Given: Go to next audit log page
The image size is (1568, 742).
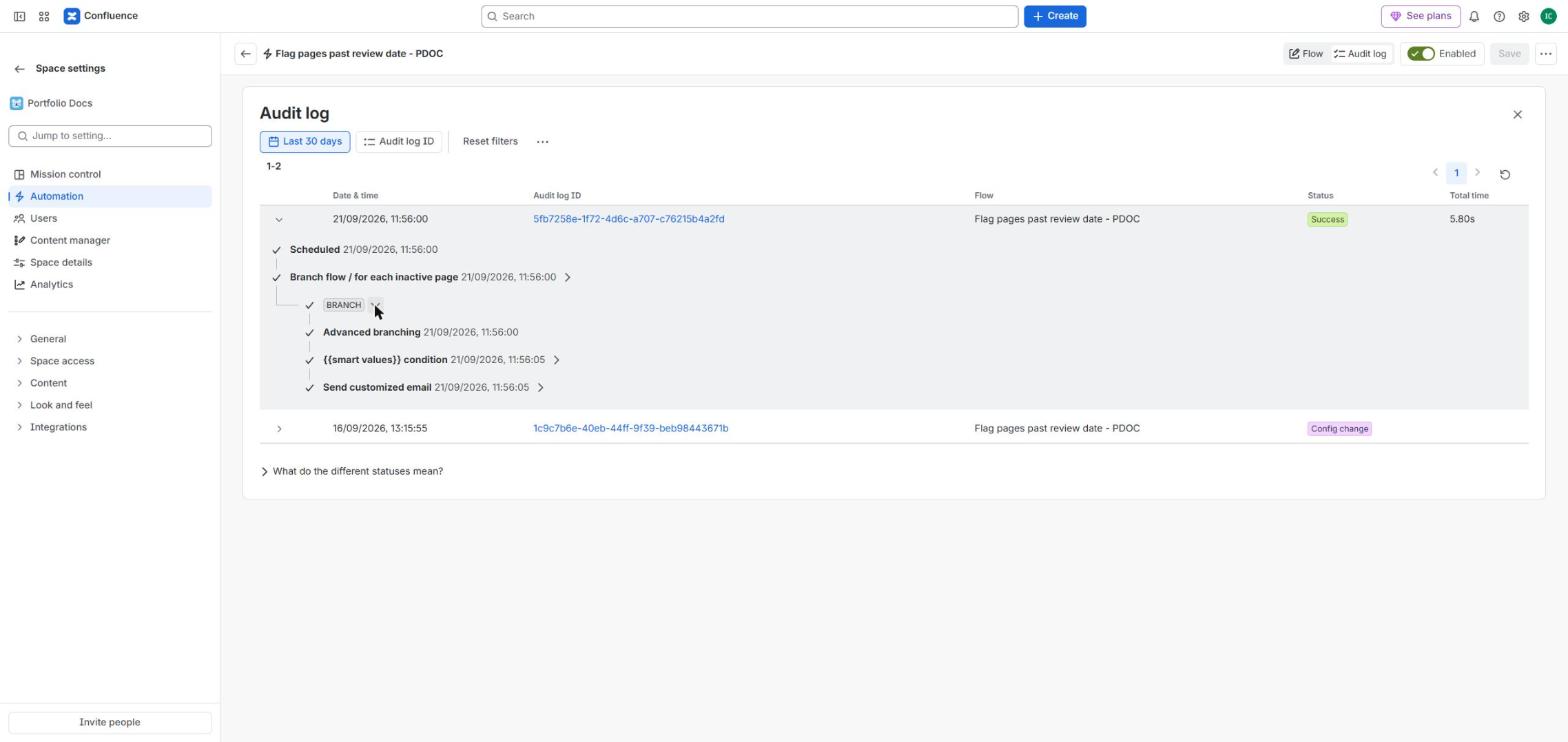Looking at the screenshot, I should 1477,173.
